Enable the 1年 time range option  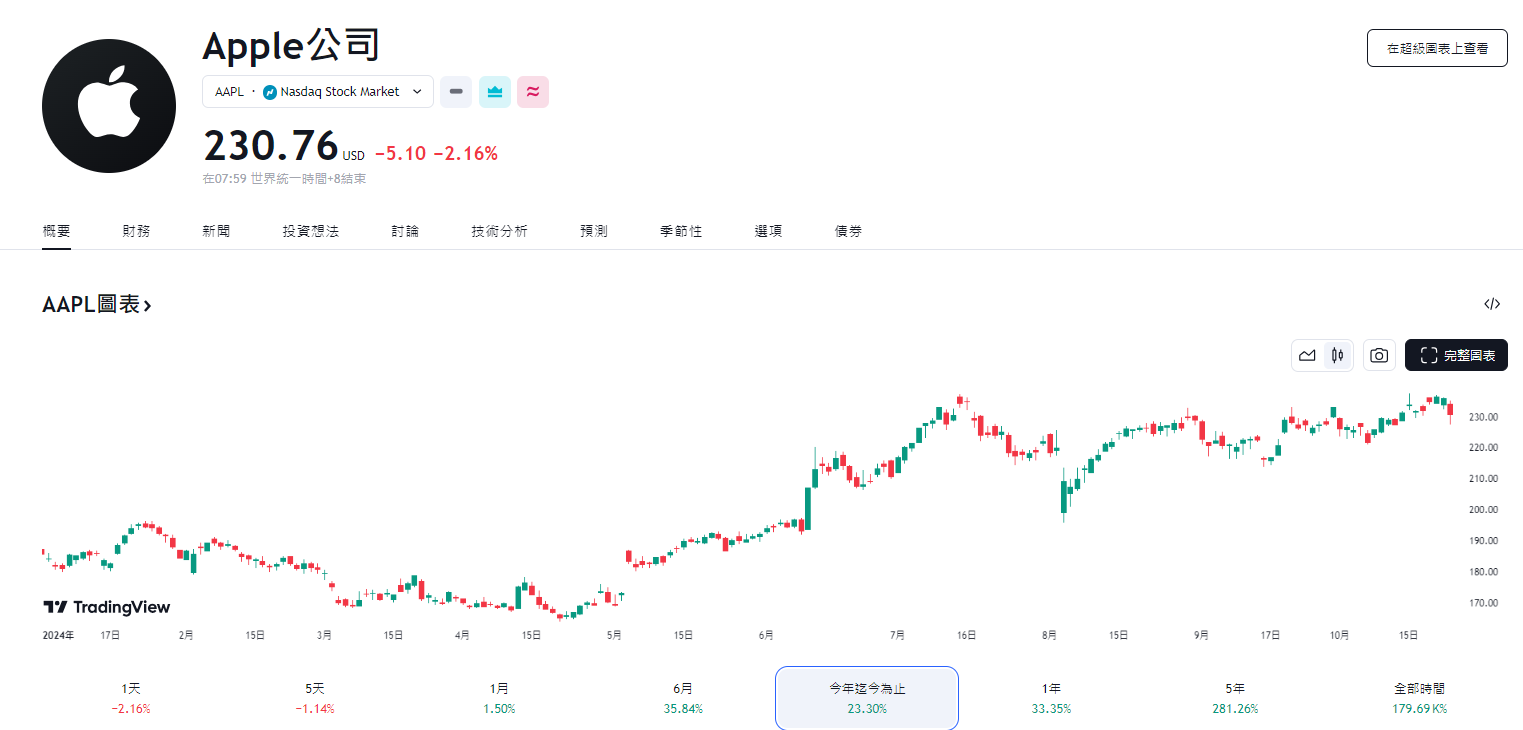1051,697
